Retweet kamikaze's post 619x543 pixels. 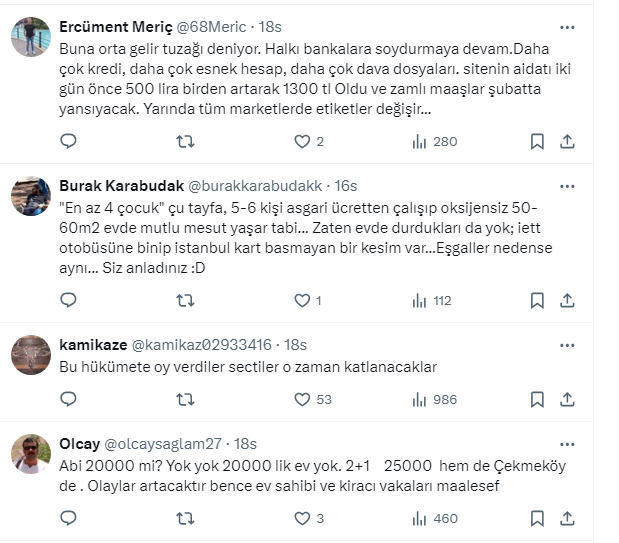185,399
